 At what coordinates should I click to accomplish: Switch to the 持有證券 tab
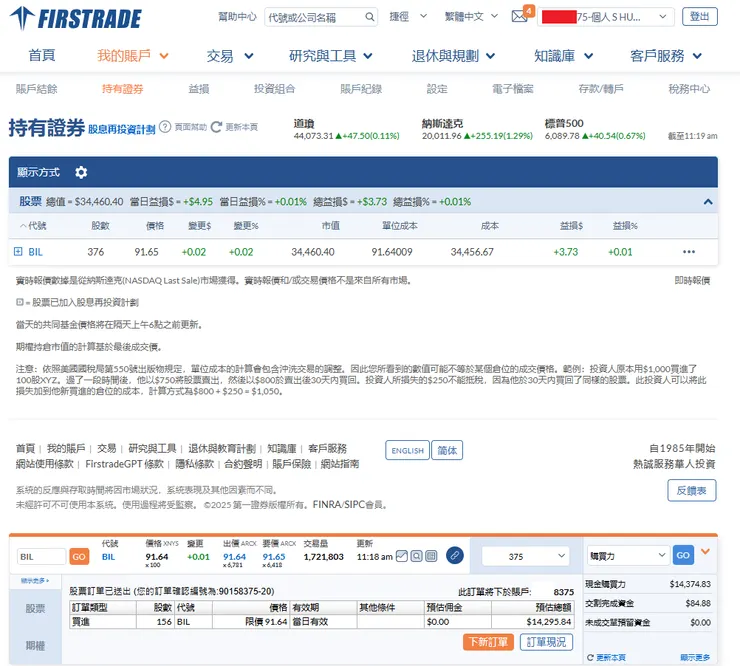pos(122,89)
